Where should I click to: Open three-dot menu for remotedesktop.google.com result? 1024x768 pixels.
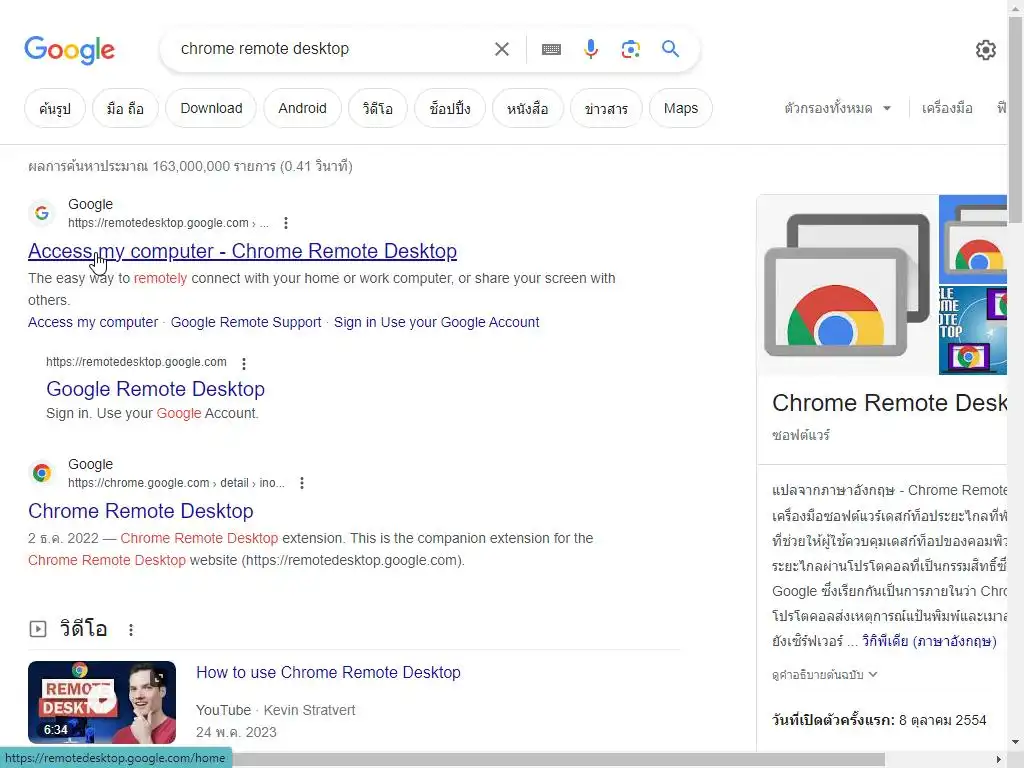tap(285, 223)
